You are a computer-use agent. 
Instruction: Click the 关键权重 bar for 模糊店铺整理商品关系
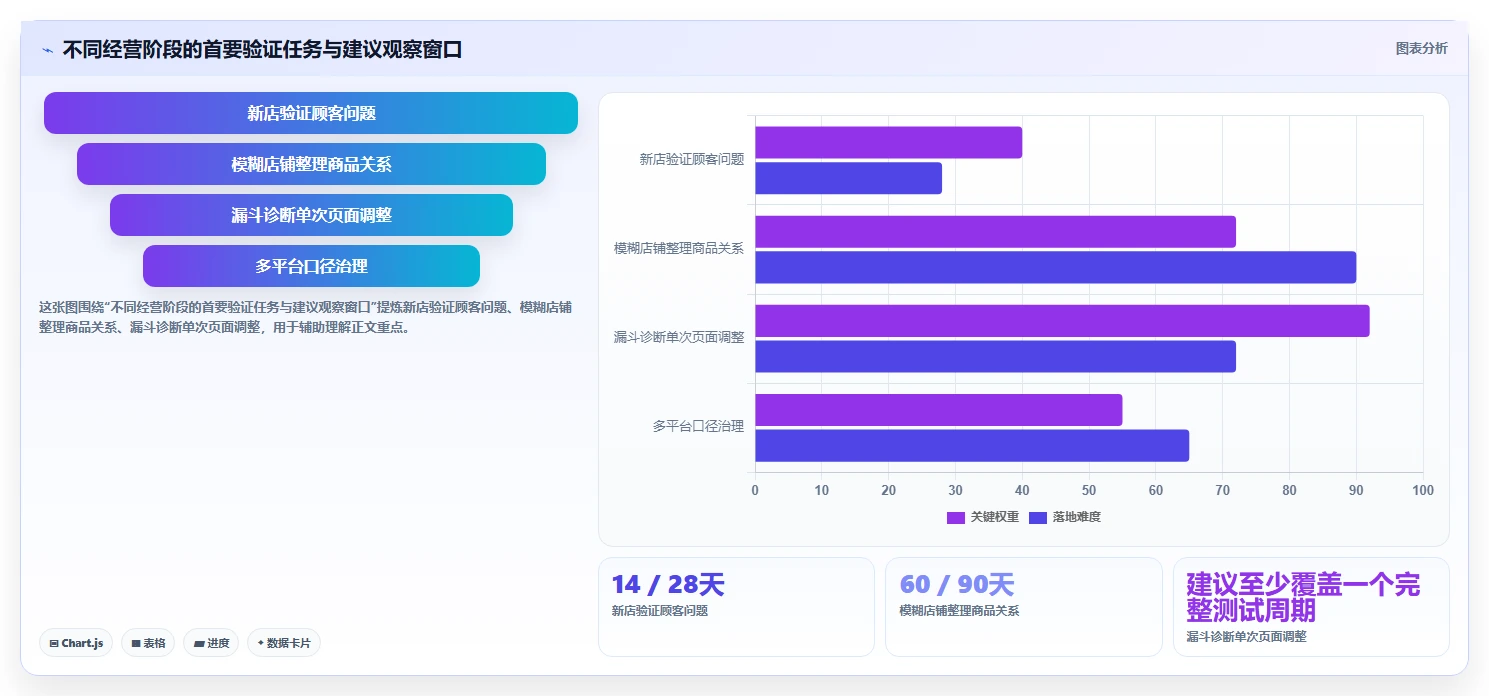pos(995,231)
